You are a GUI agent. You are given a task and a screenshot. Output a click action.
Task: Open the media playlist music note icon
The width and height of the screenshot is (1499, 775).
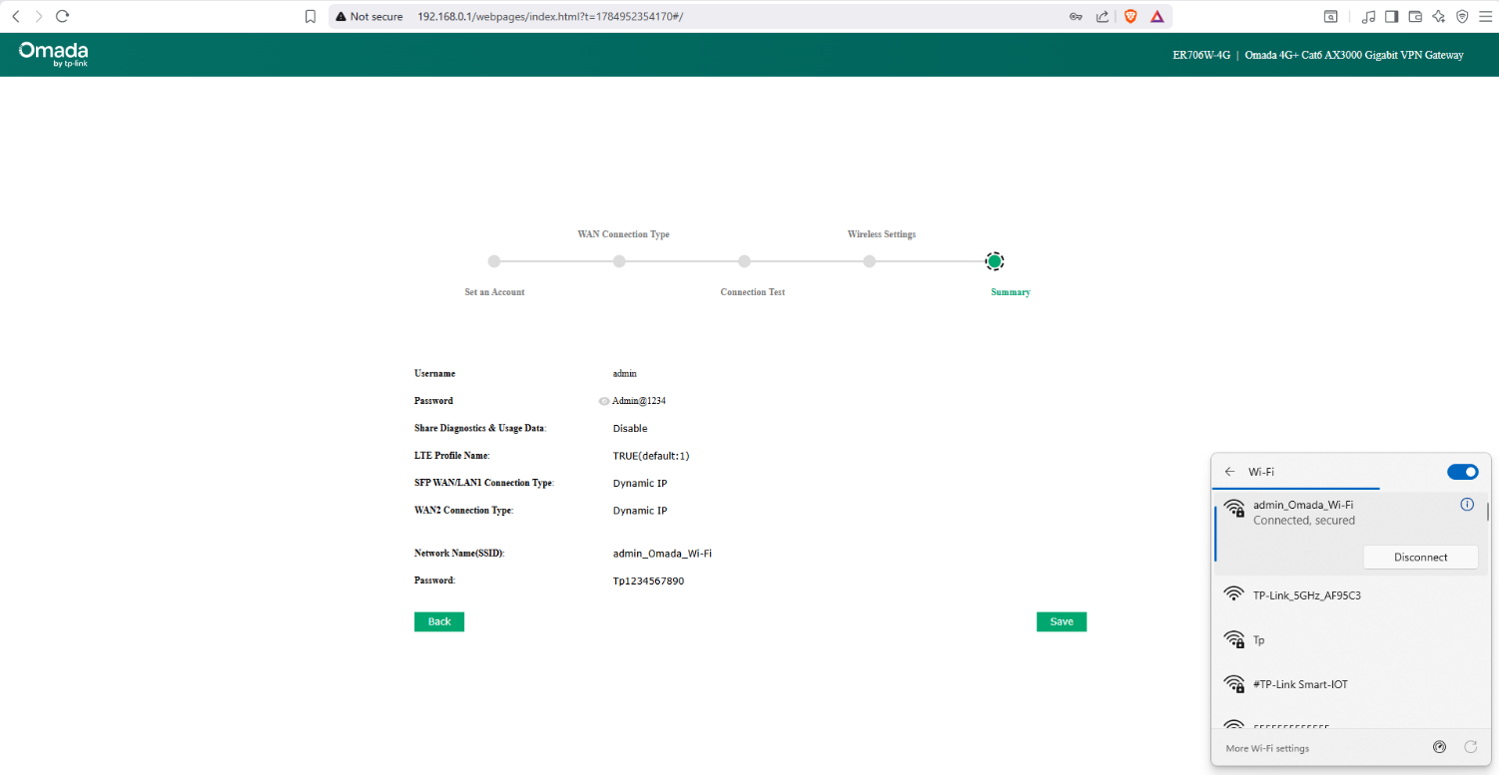(x=1368, y=16)
